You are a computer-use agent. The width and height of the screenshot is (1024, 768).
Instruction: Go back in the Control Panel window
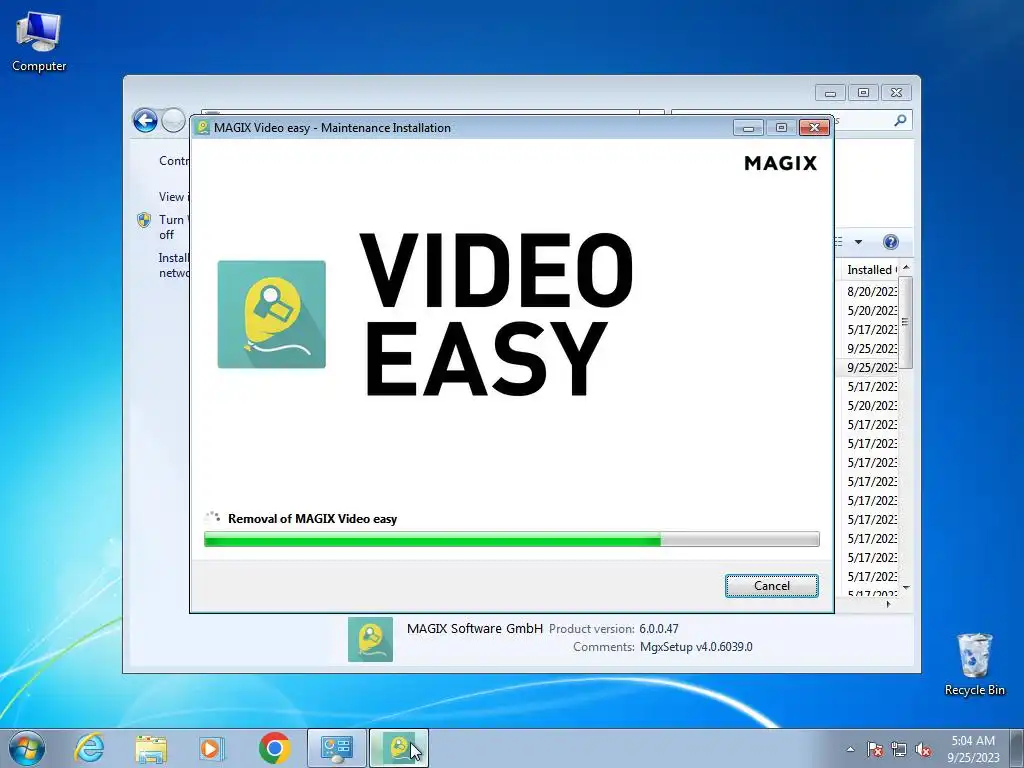145,121
